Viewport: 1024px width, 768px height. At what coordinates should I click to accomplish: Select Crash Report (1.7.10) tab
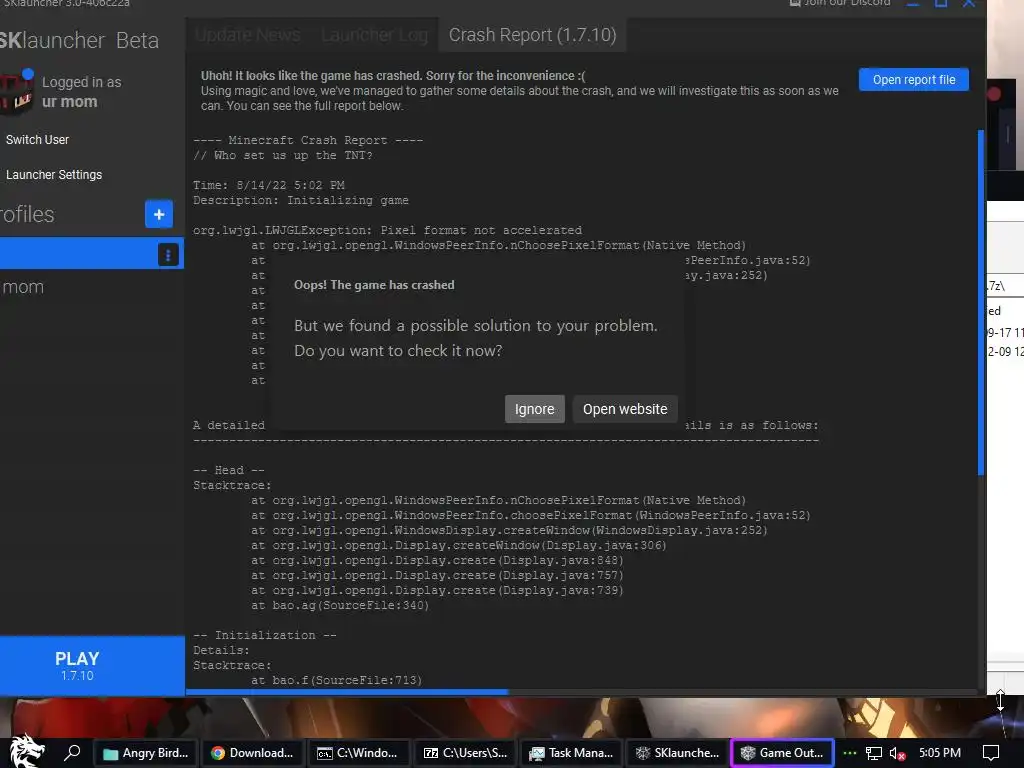532,35
